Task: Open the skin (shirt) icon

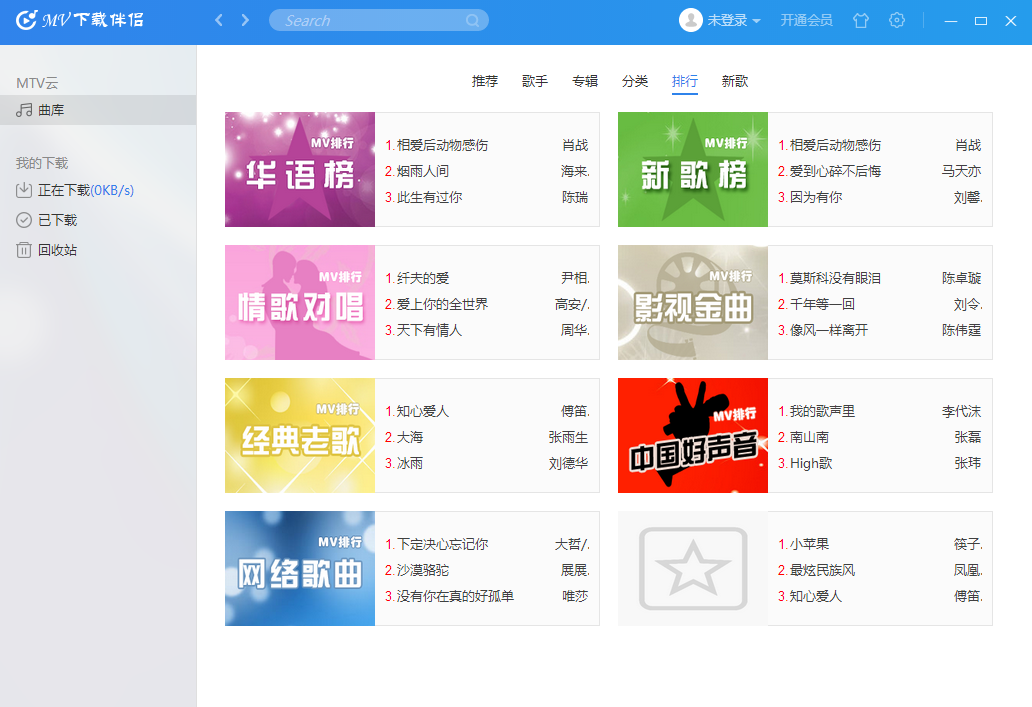Action: click(861, 20)
